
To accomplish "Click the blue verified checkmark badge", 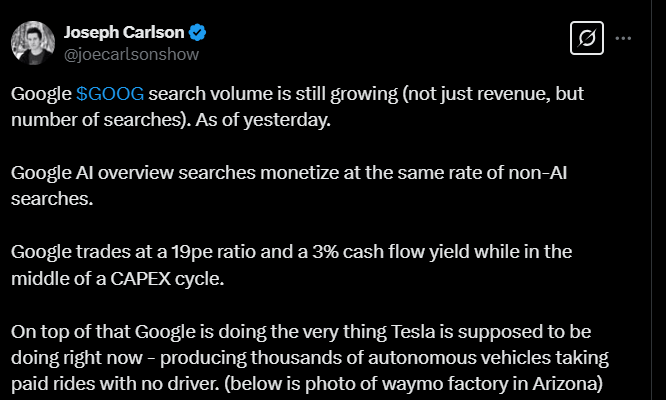I will (x=198, y=33).
